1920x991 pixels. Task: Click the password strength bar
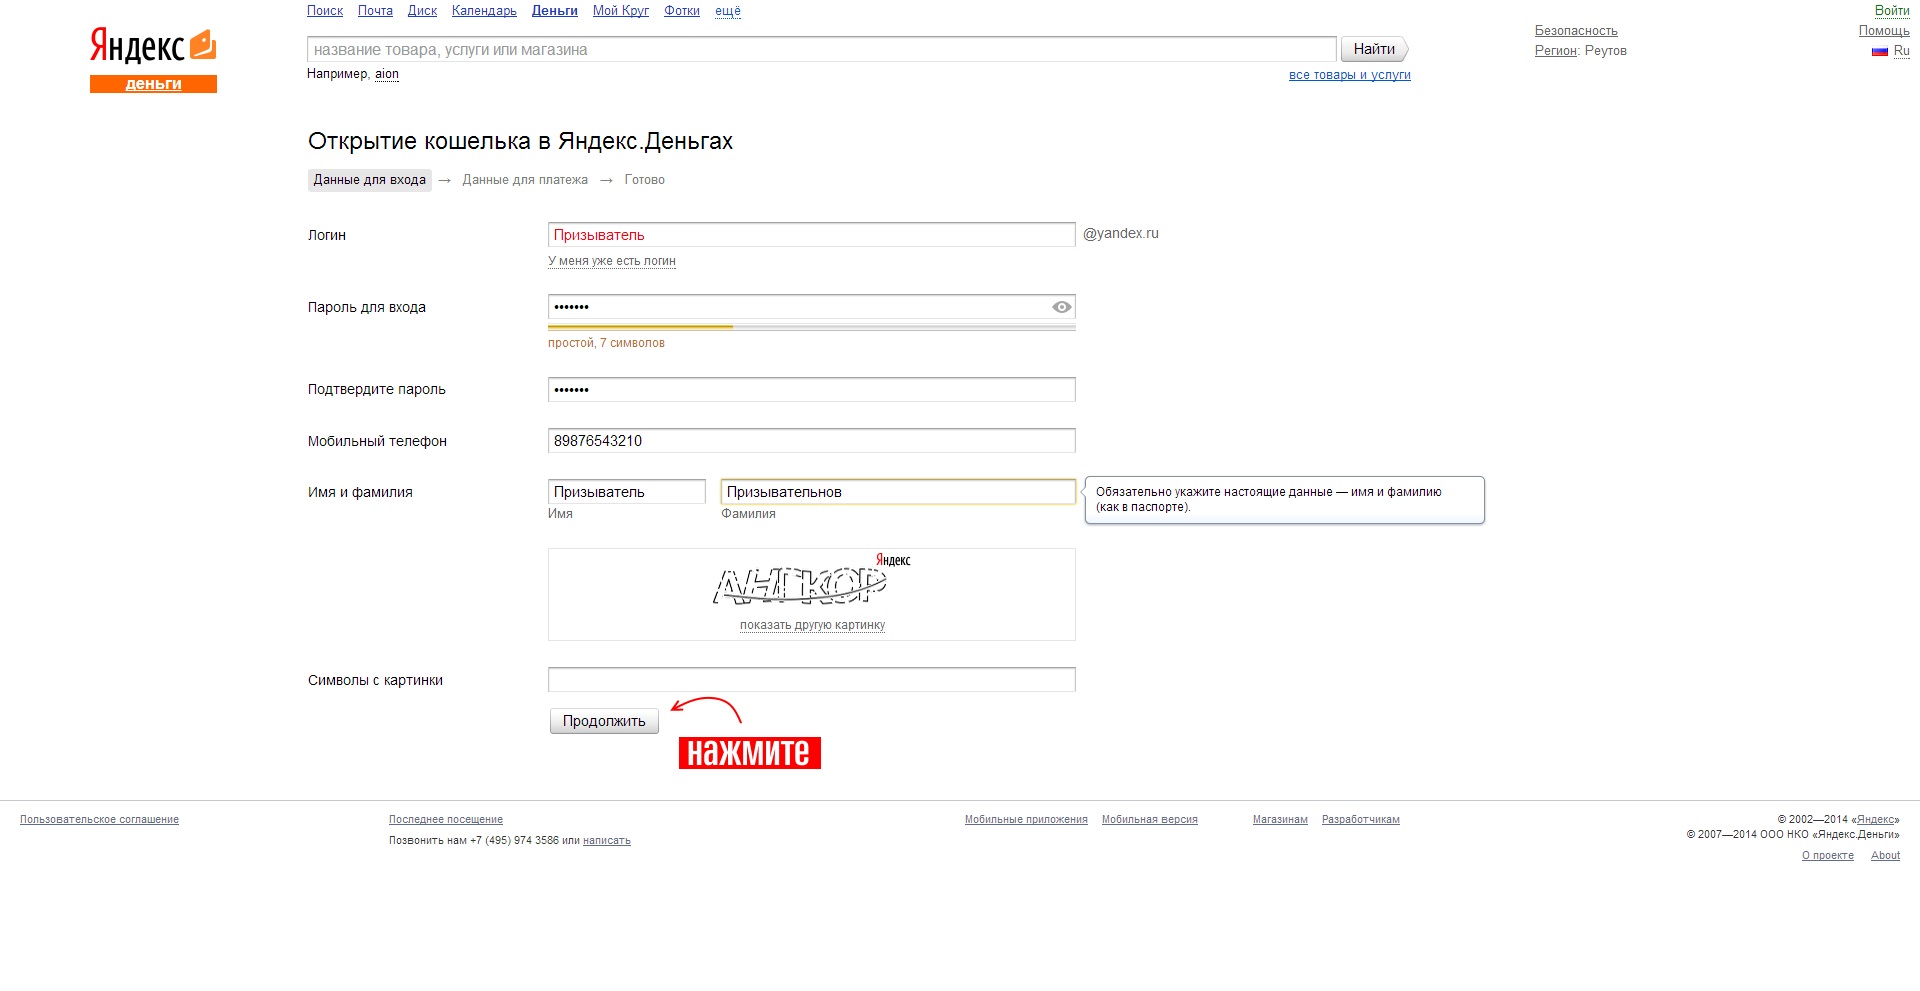[812, 327]
